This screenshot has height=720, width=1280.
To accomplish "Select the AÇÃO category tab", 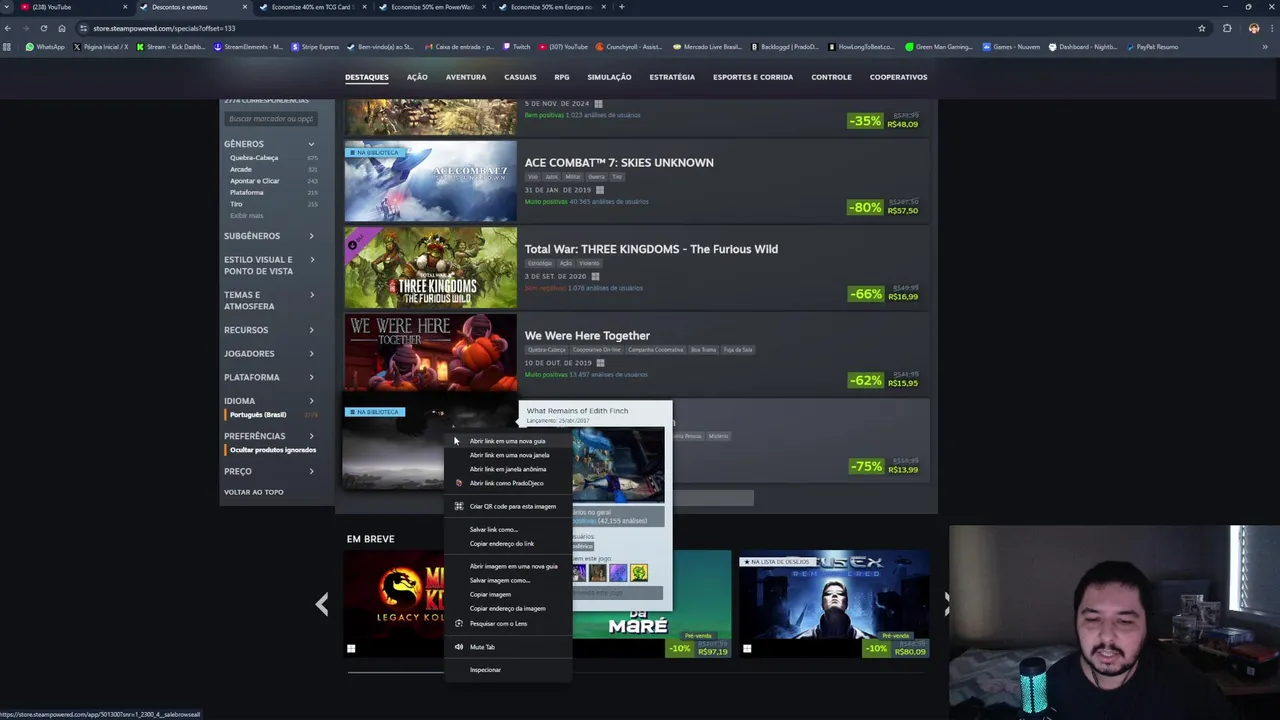I will click(417, 77).
